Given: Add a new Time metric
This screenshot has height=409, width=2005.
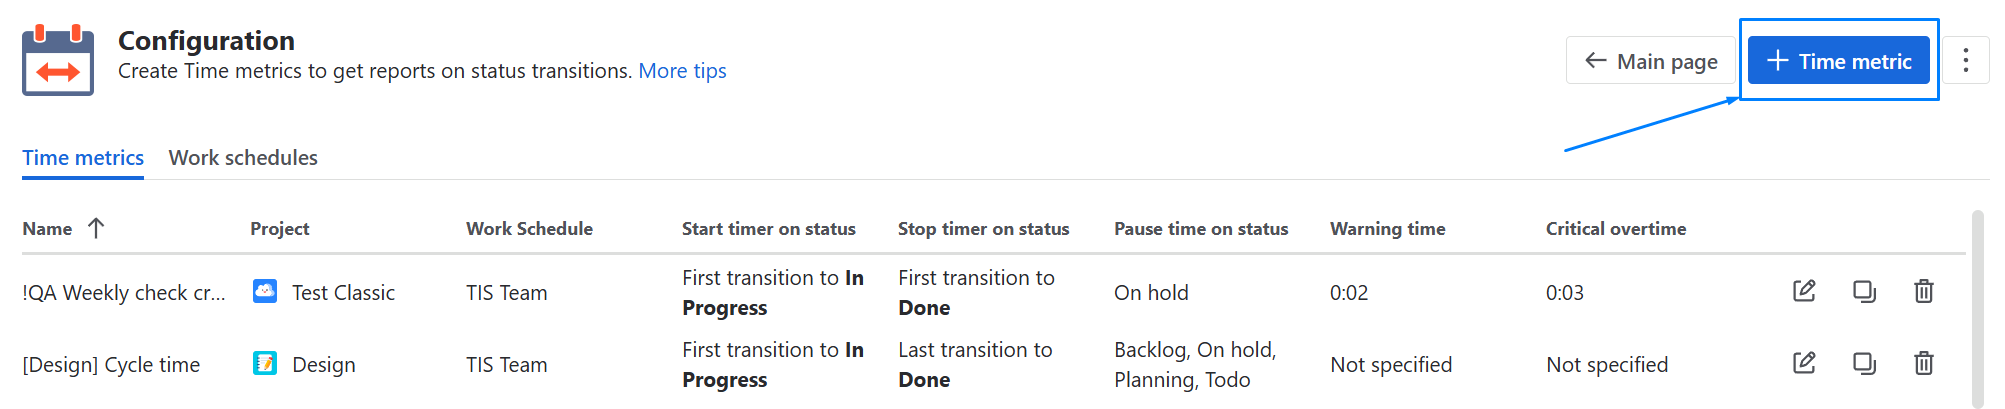Looking at the screenshot, I should [x=1838, y=61].
